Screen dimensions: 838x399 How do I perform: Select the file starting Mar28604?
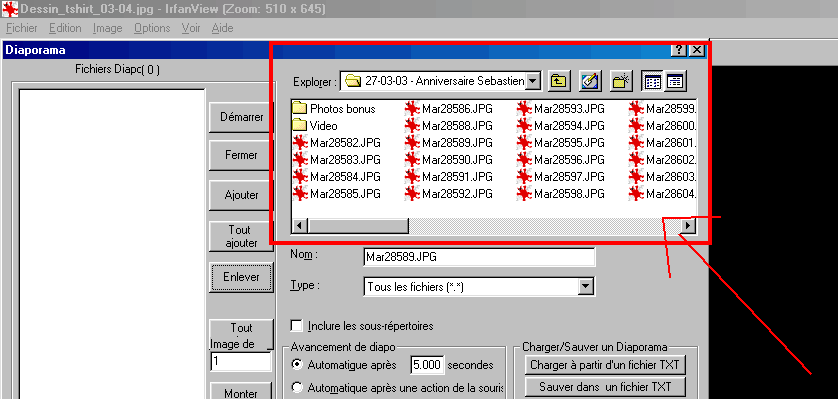click(x=663, y=194)
